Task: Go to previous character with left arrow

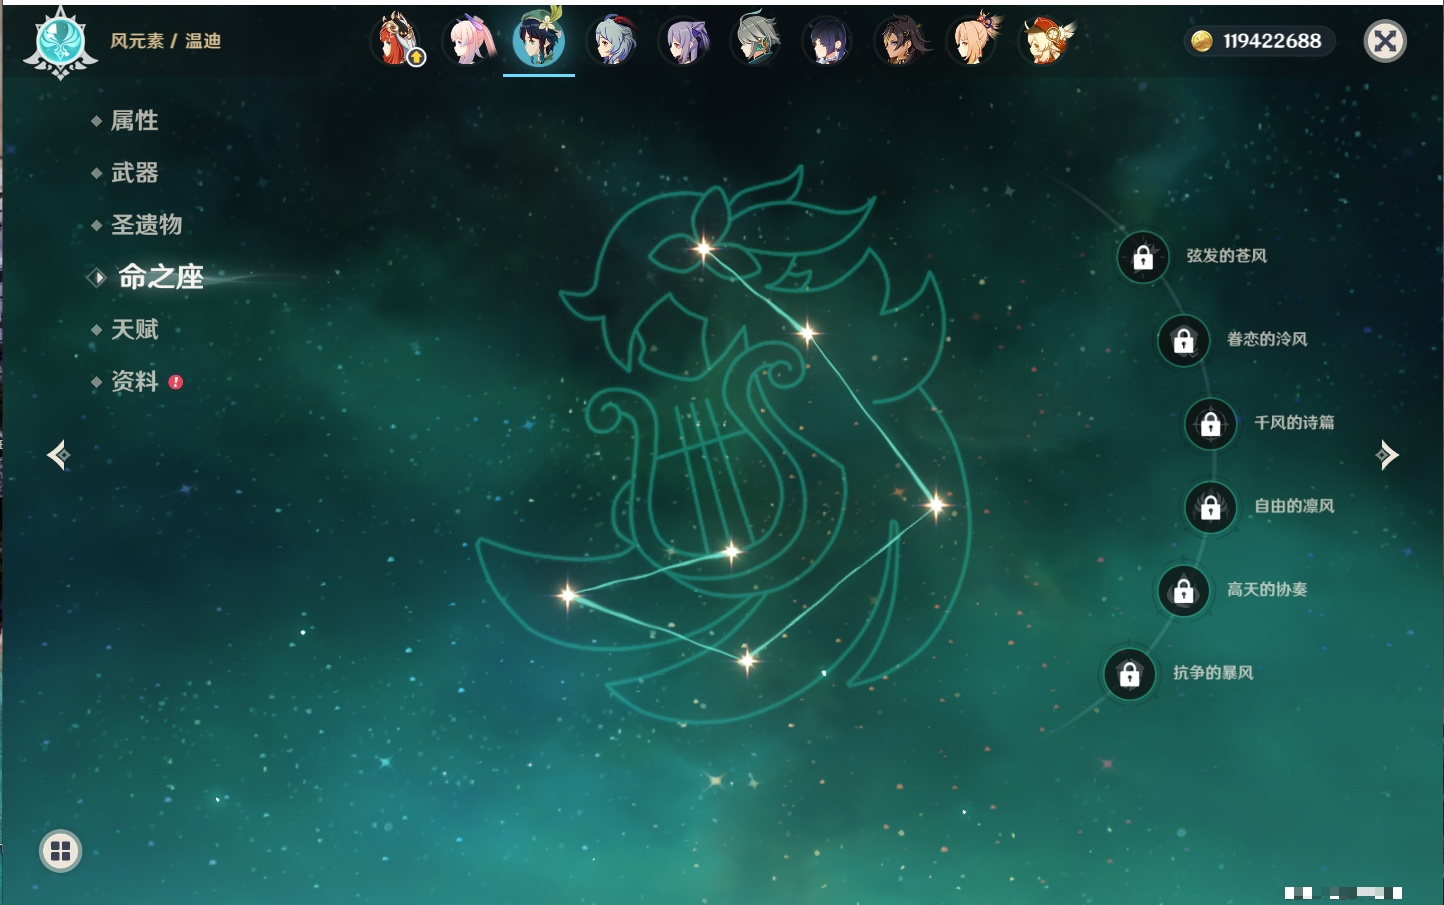Action: coord(58,455)
